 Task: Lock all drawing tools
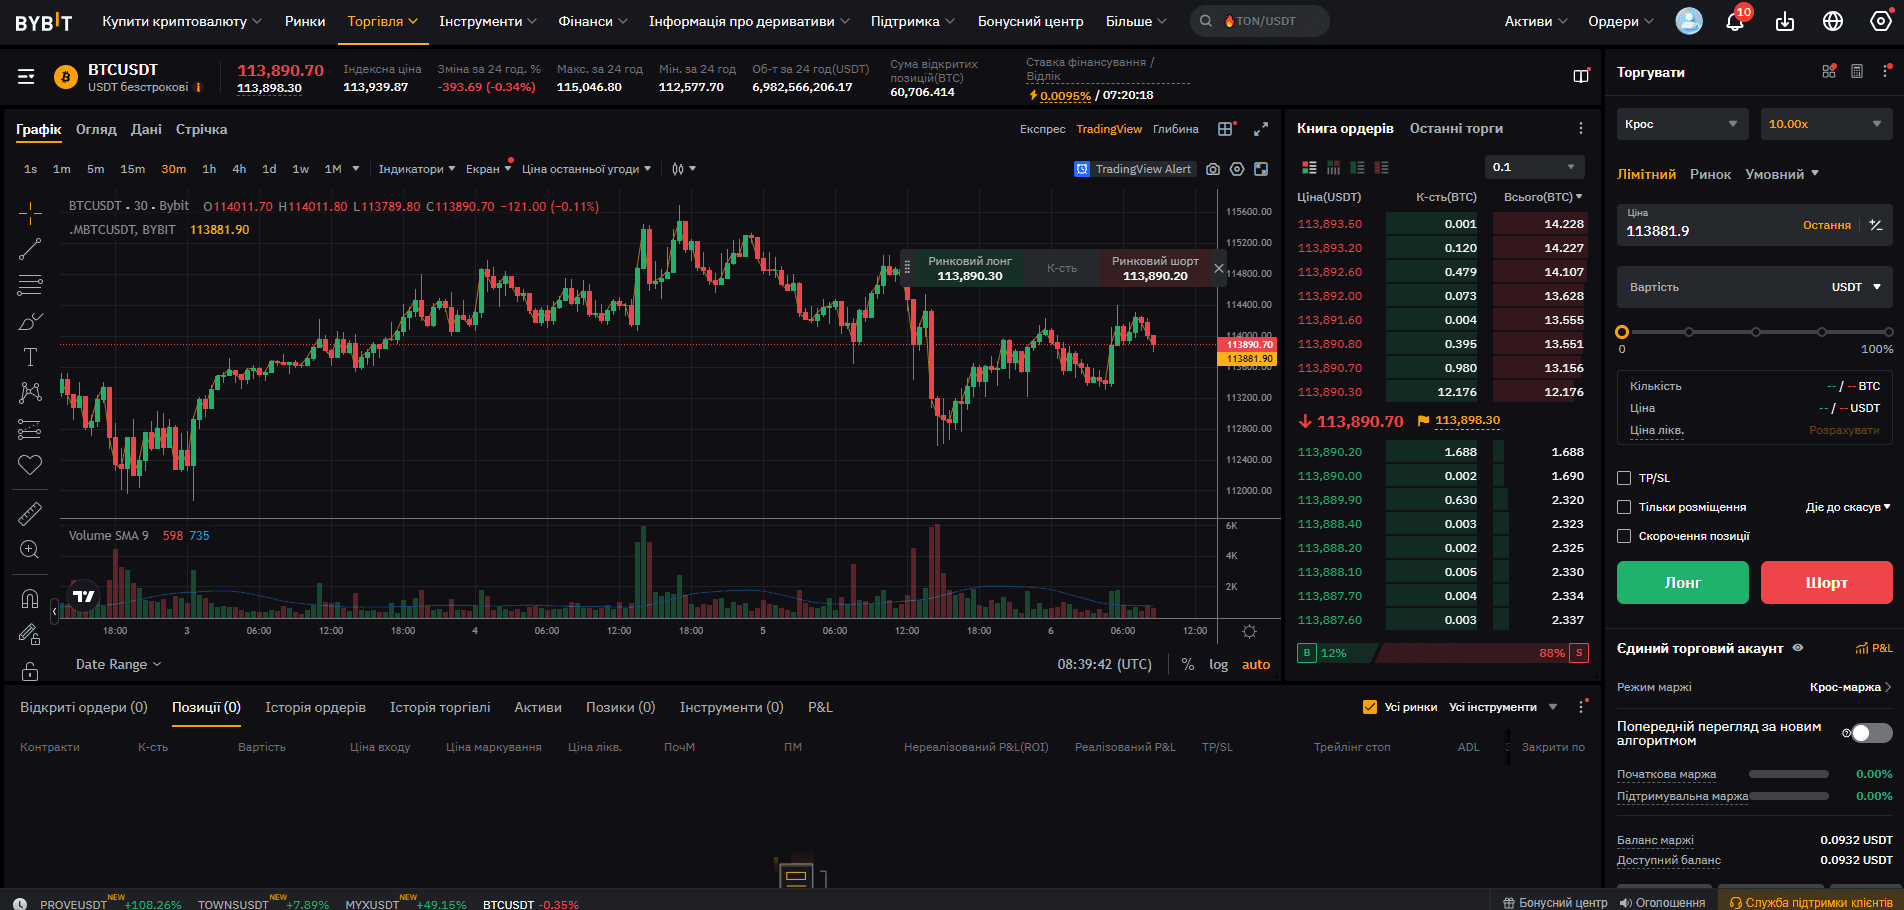click(30, 670)
